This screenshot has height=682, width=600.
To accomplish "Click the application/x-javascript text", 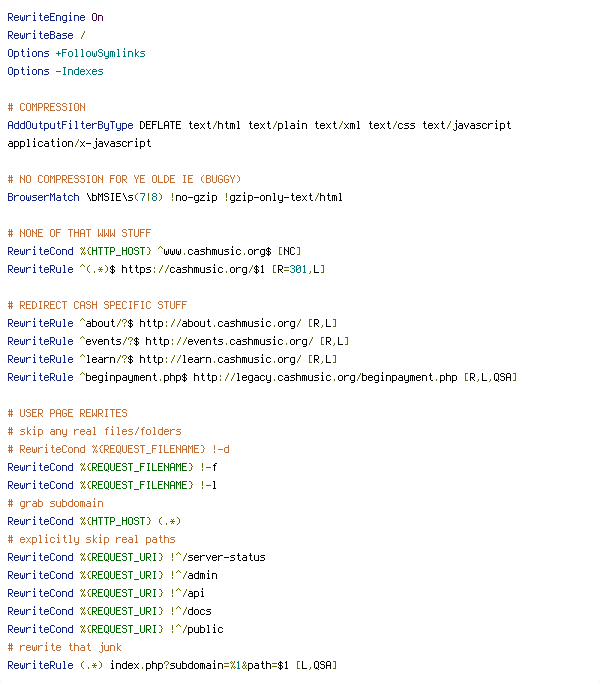I will 79,144.
